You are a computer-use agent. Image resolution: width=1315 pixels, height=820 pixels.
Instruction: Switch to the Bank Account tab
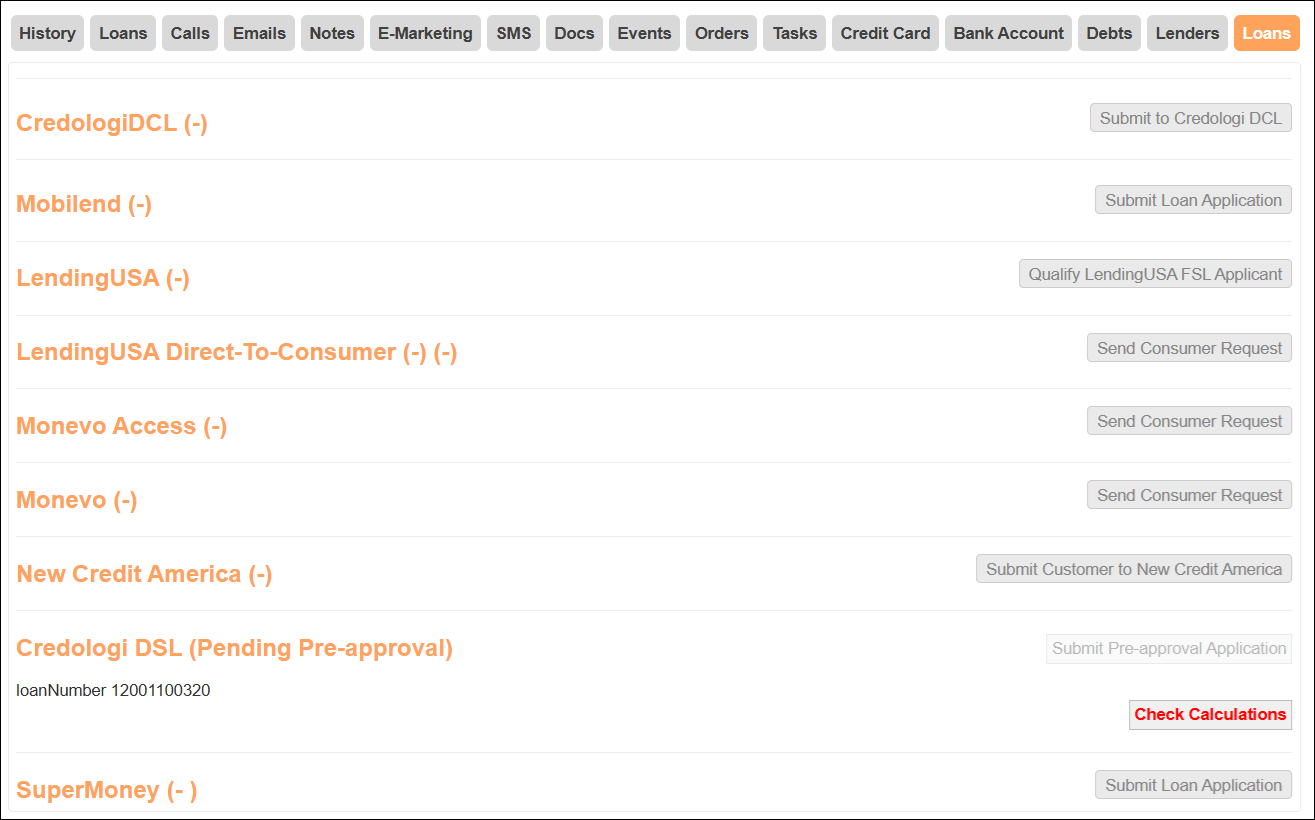(1008, 33)
